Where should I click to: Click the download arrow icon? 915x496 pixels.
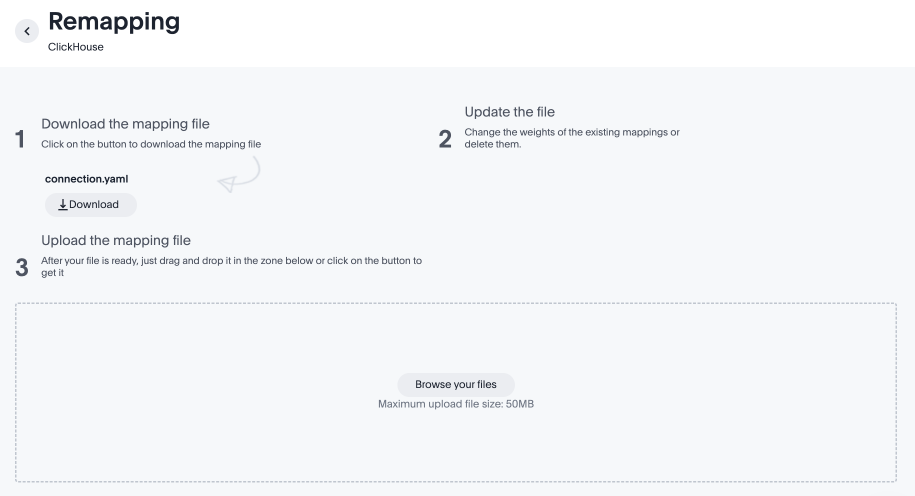click(62, 205)
